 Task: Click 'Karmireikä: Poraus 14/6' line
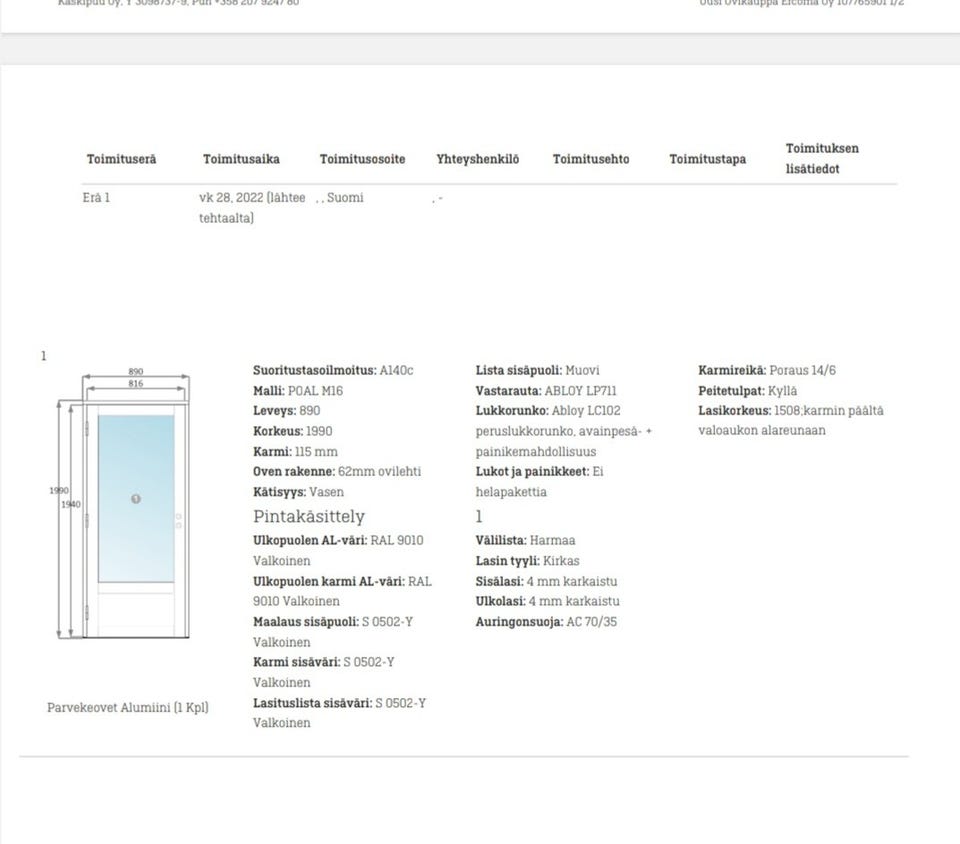(767, 370)
